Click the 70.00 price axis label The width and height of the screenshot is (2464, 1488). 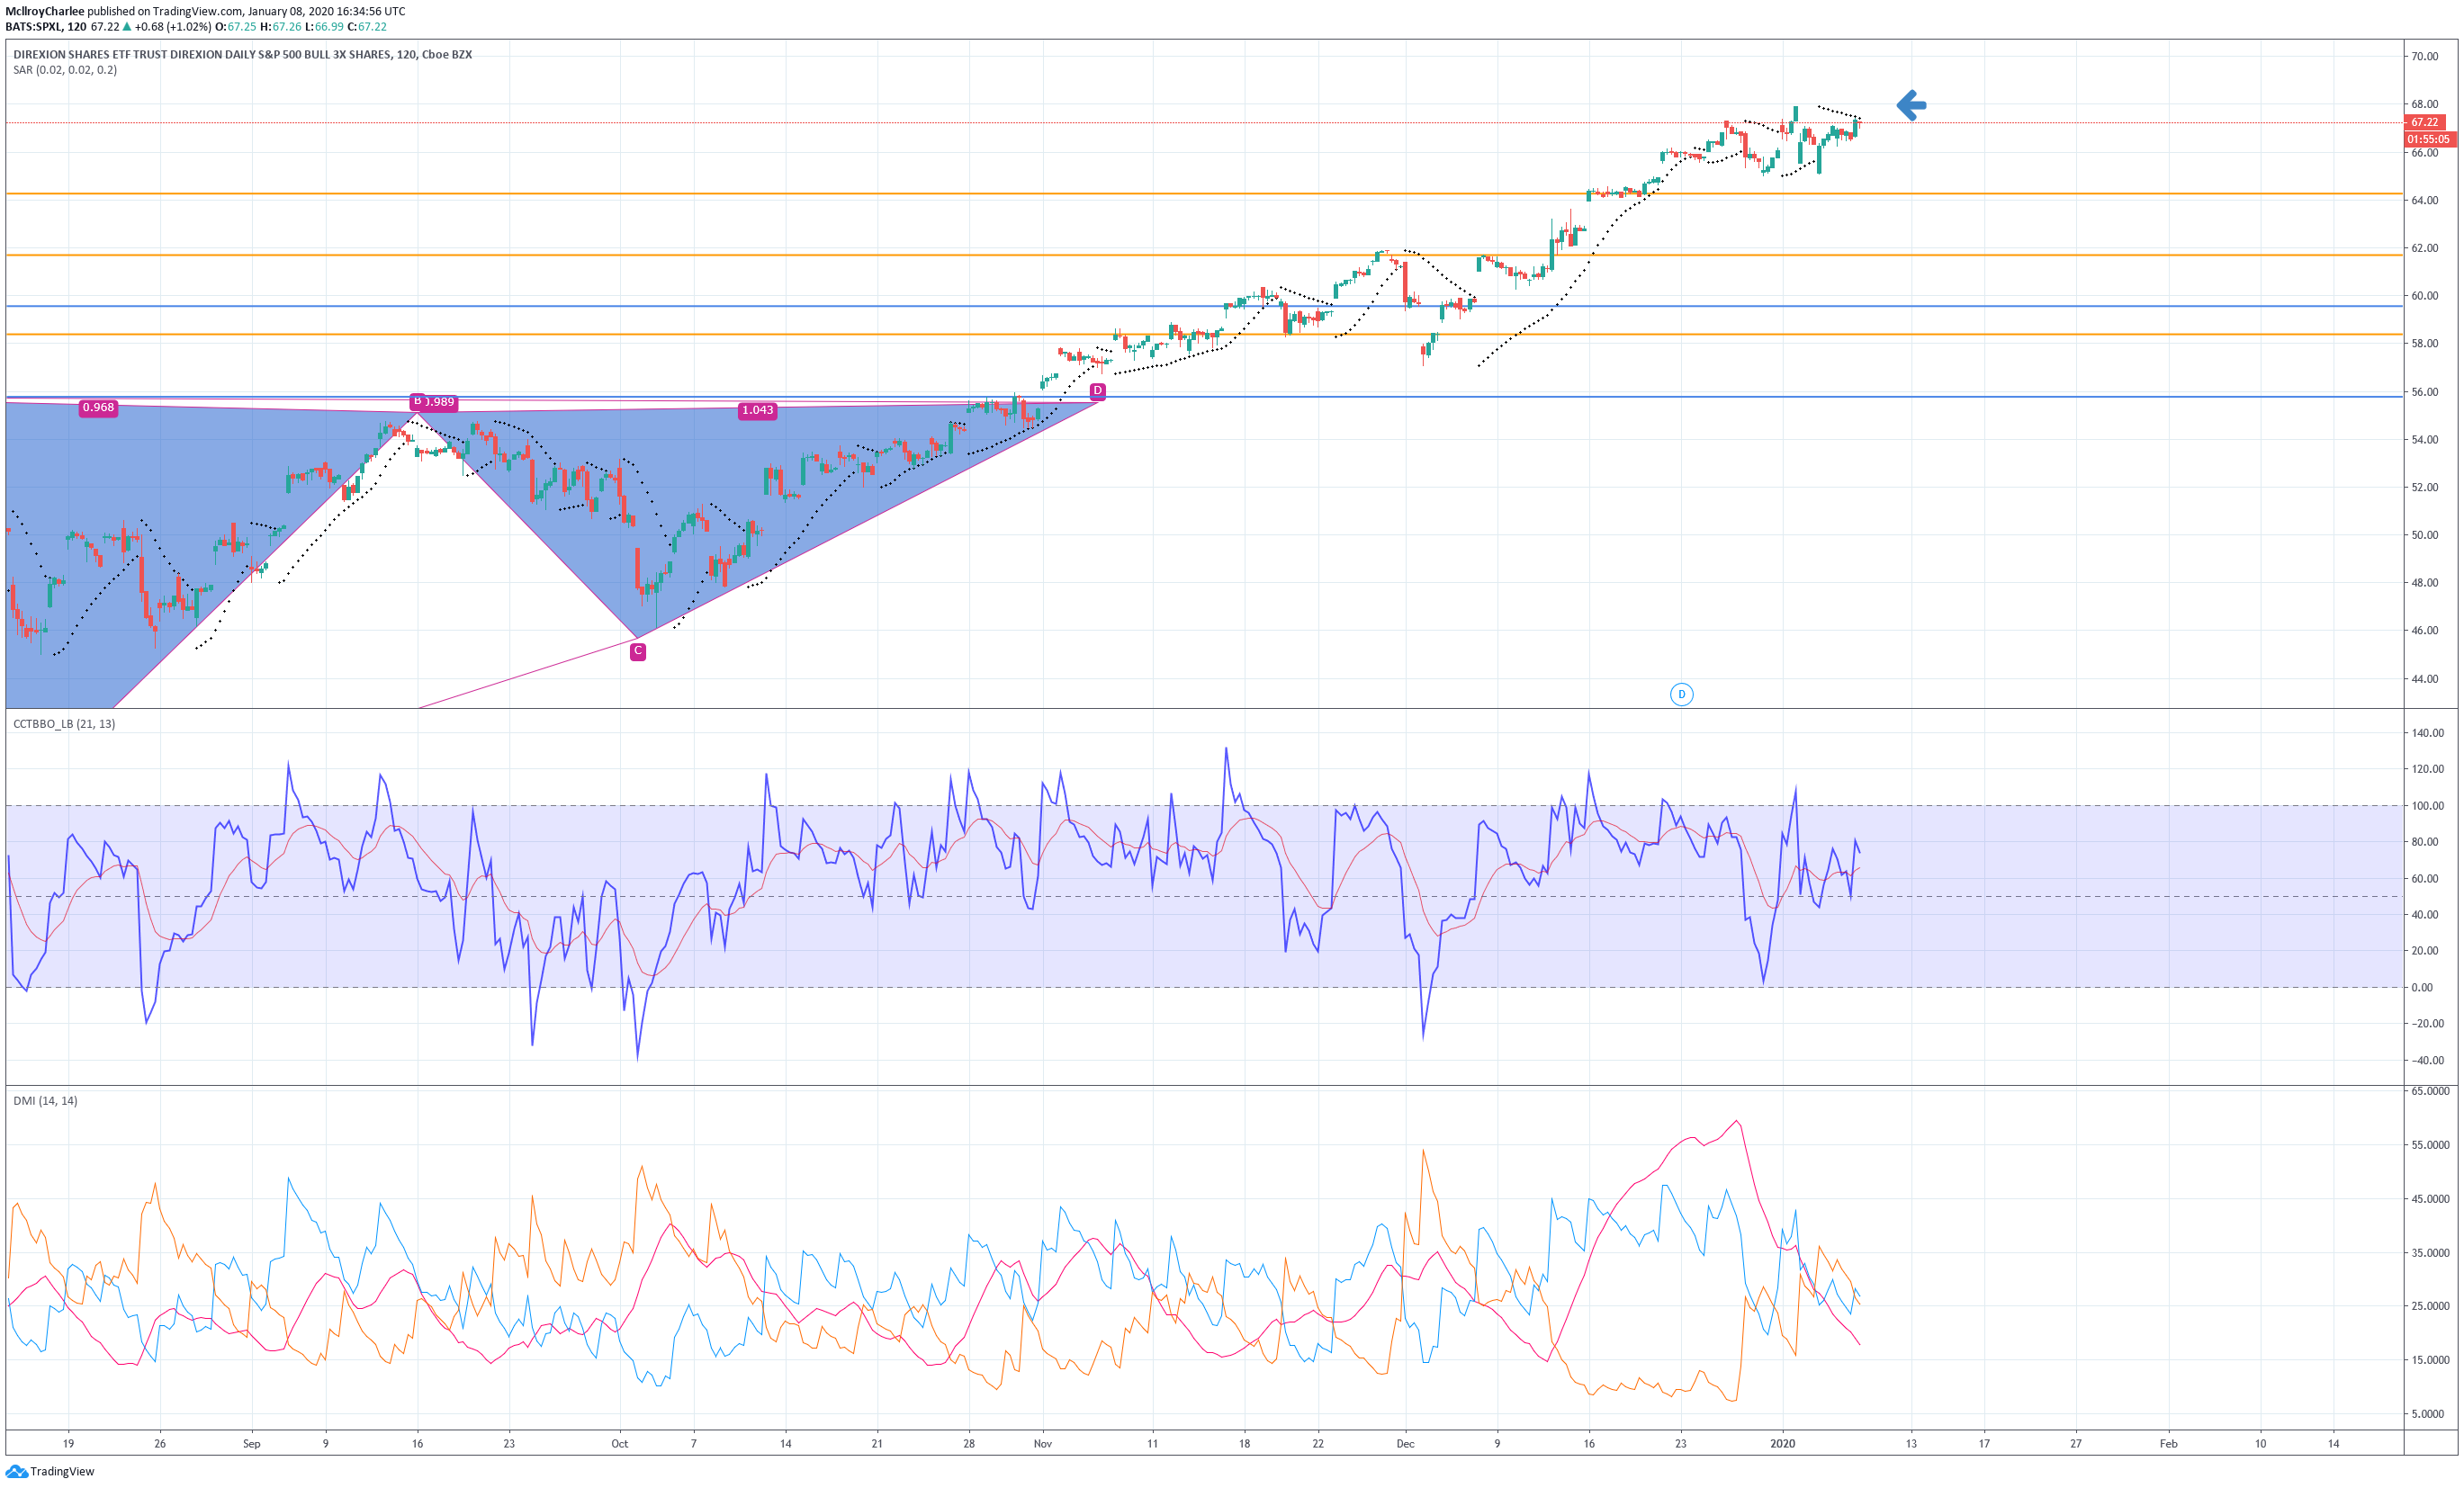(2424, 56)
